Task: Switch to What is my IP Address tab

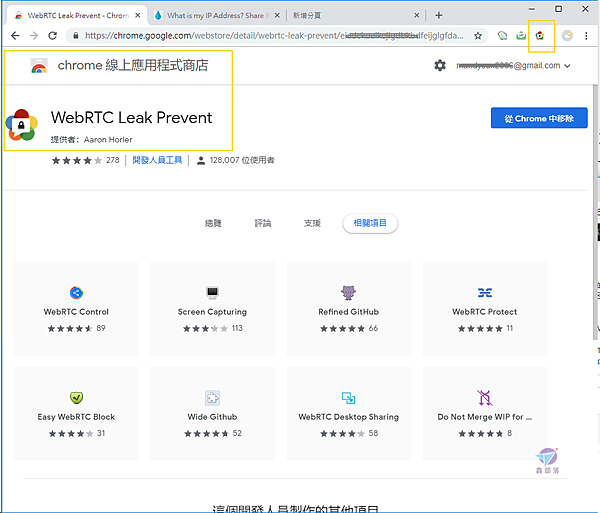Action: click(216, 15)
